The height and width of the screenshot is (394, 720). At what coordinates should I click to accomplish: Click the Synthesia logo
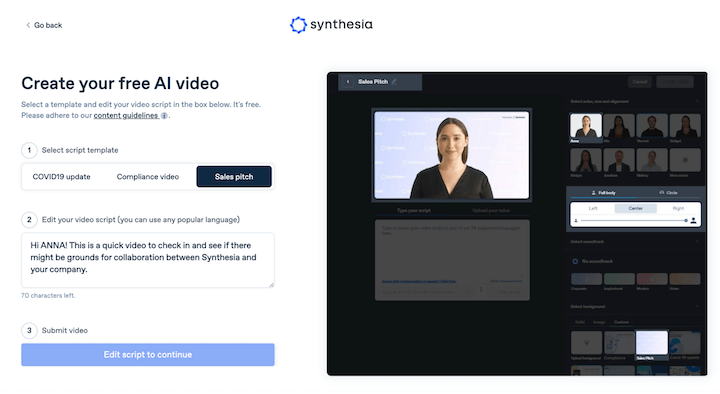(331, 24)
